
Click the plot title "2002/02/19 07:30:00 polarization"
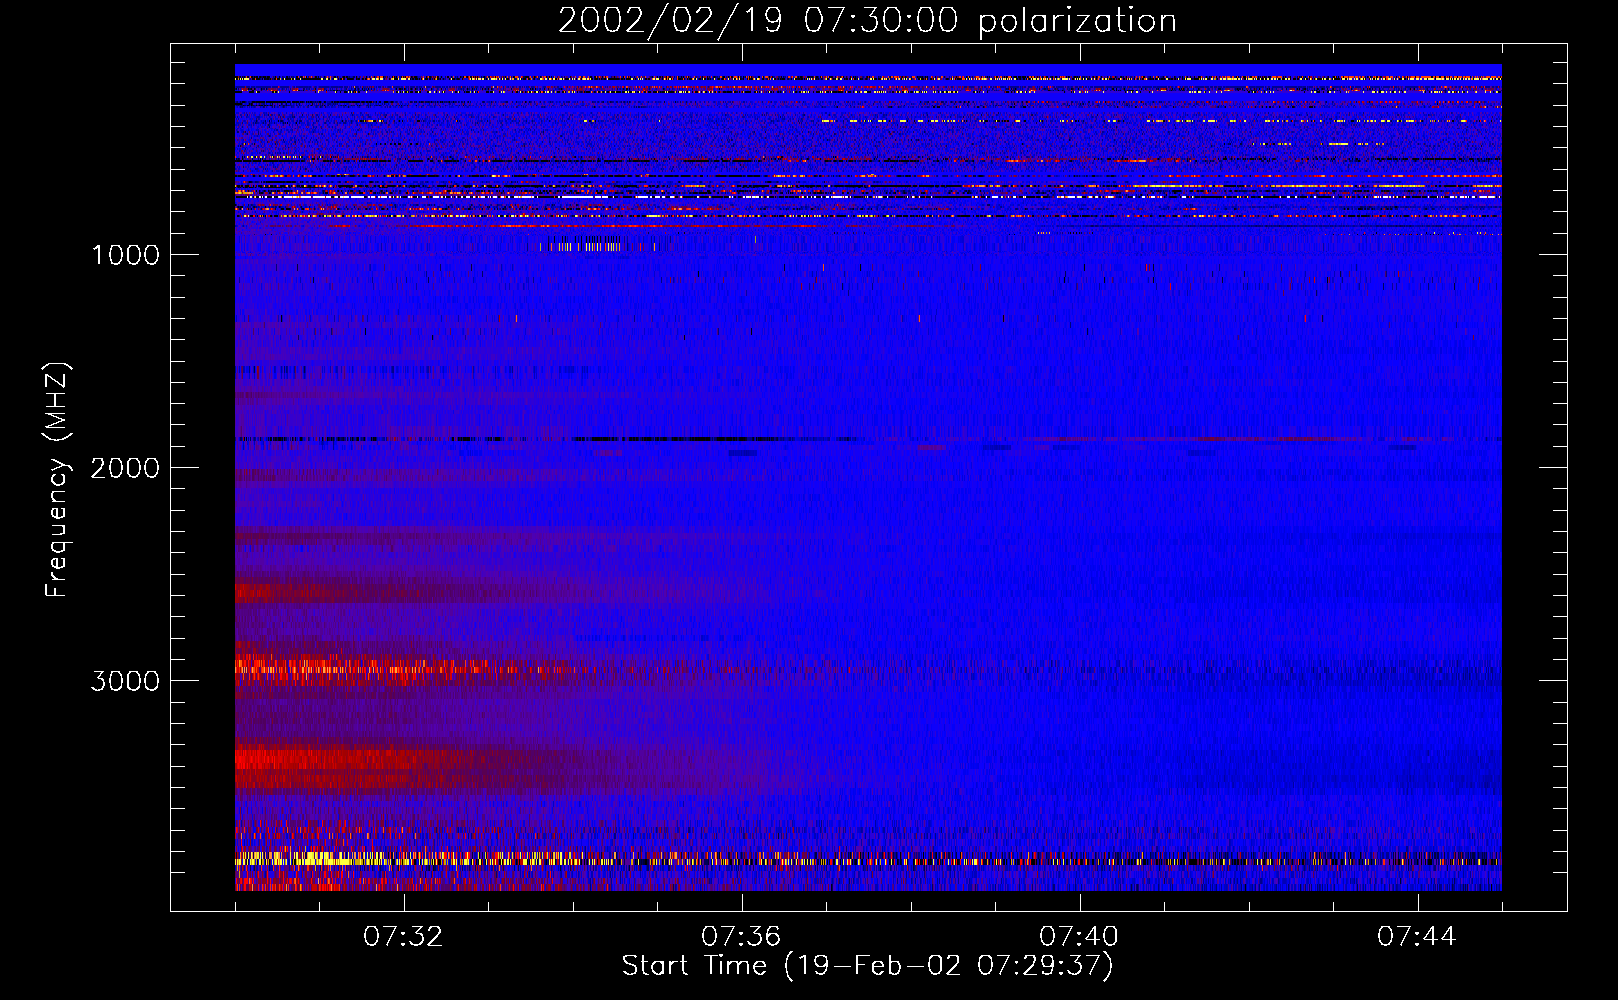pos(867,21)
